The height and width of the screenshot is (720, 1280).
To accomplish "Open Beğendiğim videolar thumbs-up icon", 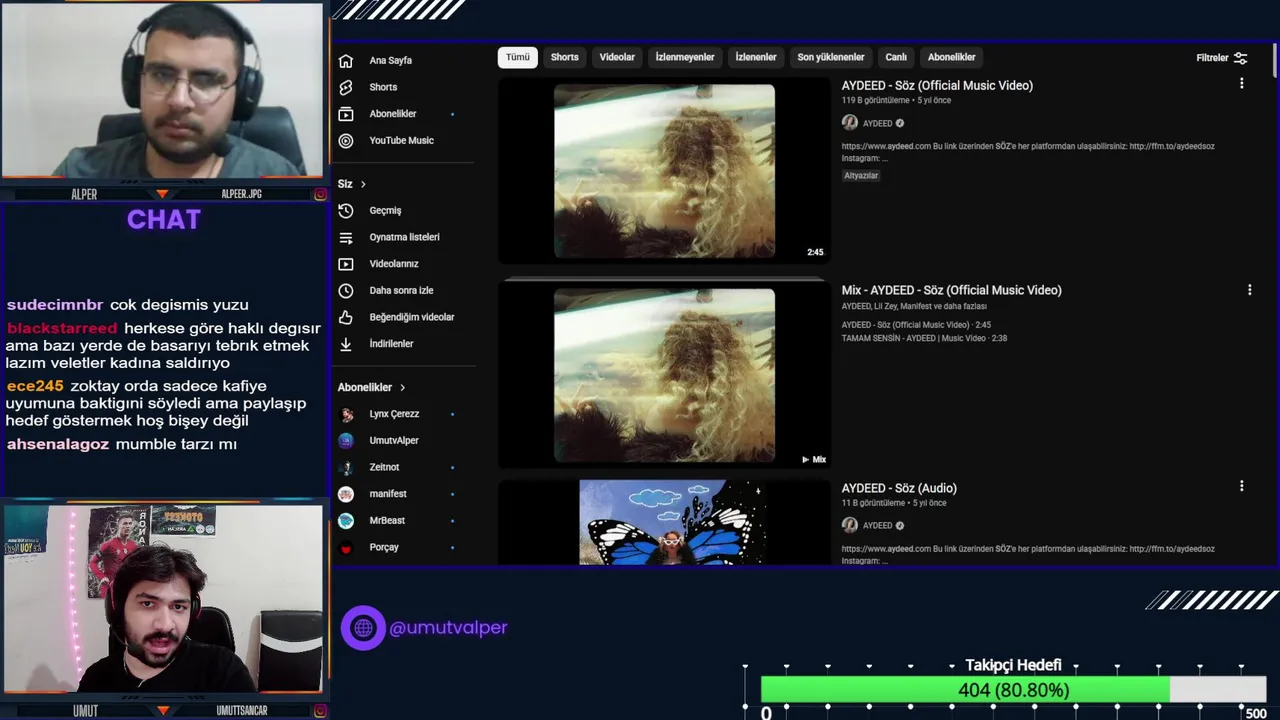I will click(x=346, y=317).
